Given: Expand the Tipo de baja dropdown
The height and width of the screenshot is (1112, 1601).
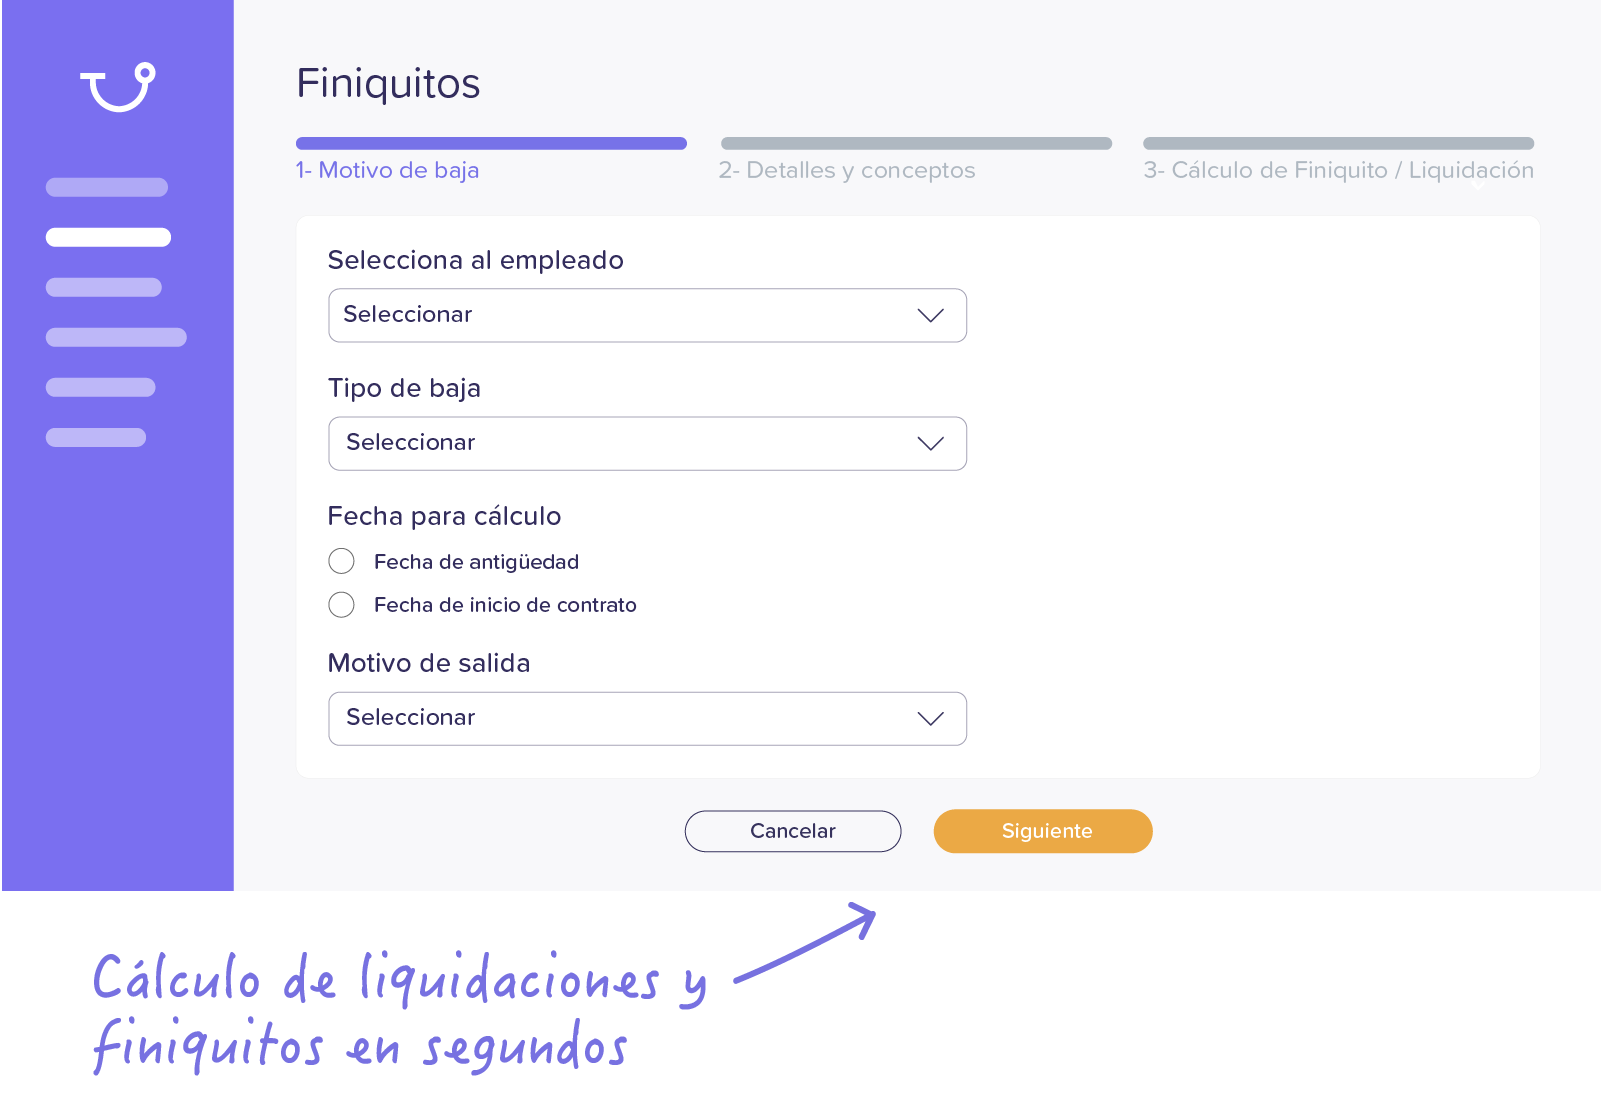Looking at the screenshot, I should [647, 443].
